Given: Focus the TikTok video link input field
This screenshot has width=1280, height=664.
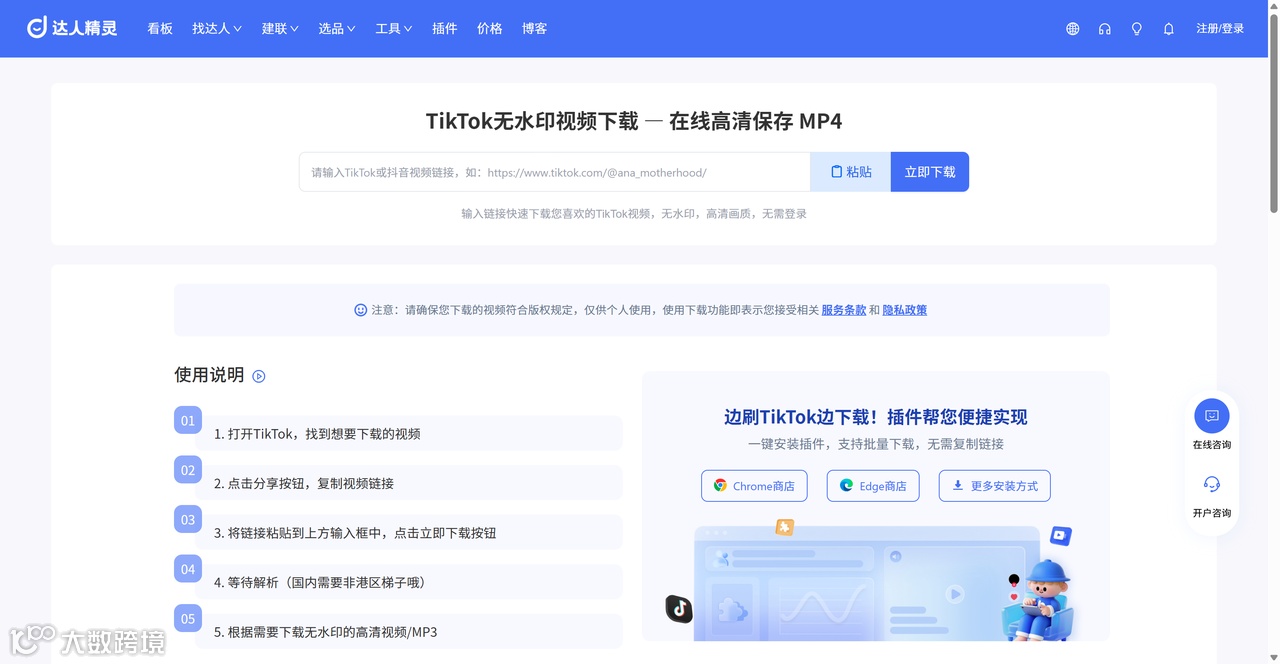Looking at the screenshot, I should click(x=555, y=172).
